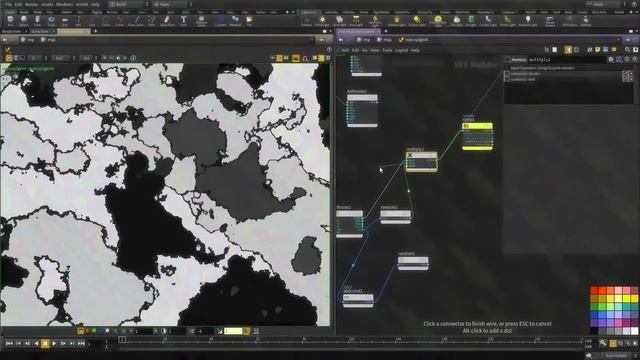This screenshot has height=360, width=640.
Task: Play the timeline in reverse
Action: [36, 344]
